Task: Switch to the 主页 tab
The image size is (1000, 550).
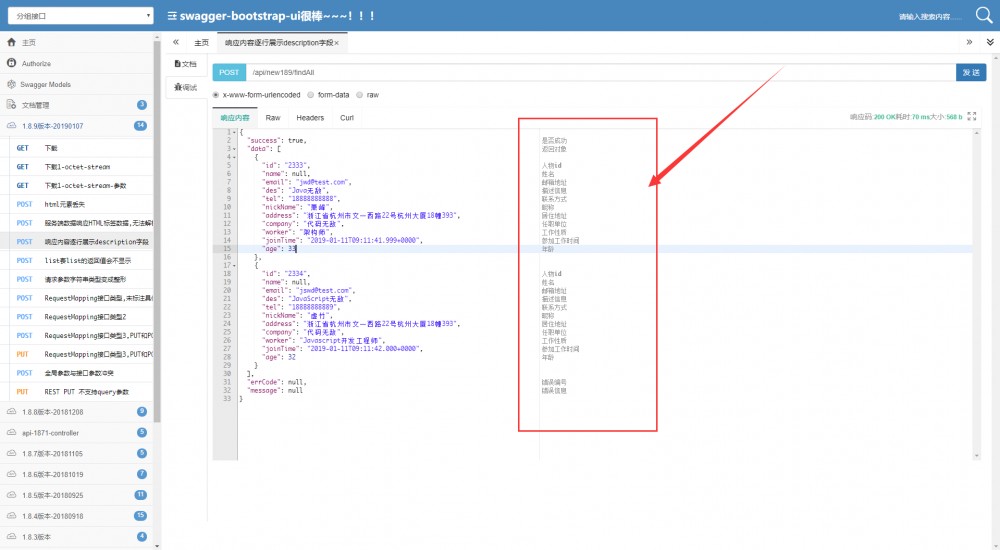Action: tap(202, 43)
